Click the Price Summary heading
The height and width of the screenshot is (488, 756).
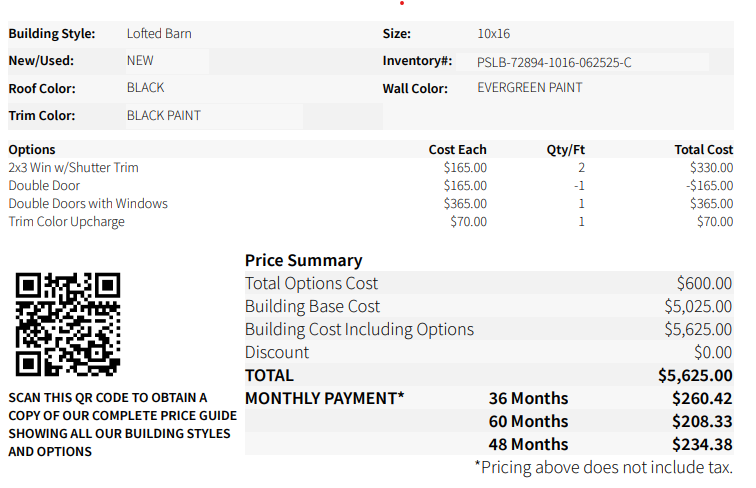(x=303, y=261)
